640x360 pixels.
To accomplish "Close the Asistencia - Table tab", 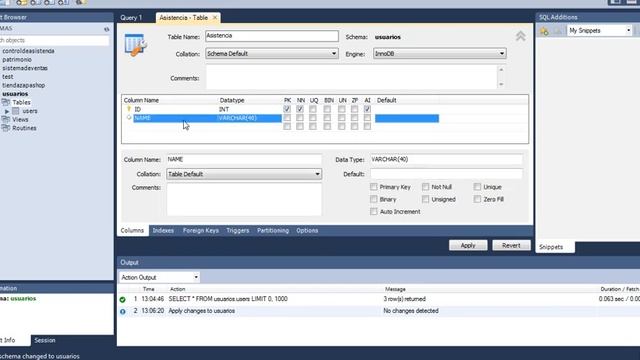I will click(215, 18).
